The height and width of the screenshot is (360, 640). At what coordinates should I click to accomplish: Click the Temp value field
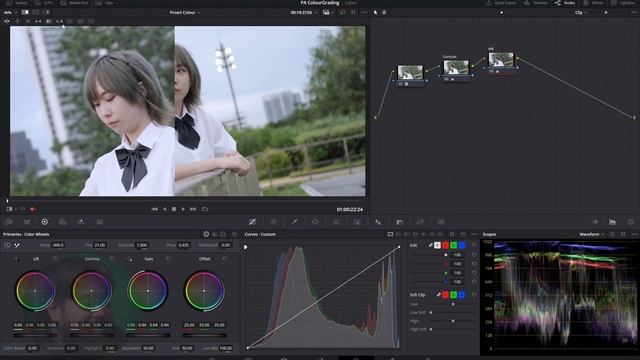pos(58,245)
